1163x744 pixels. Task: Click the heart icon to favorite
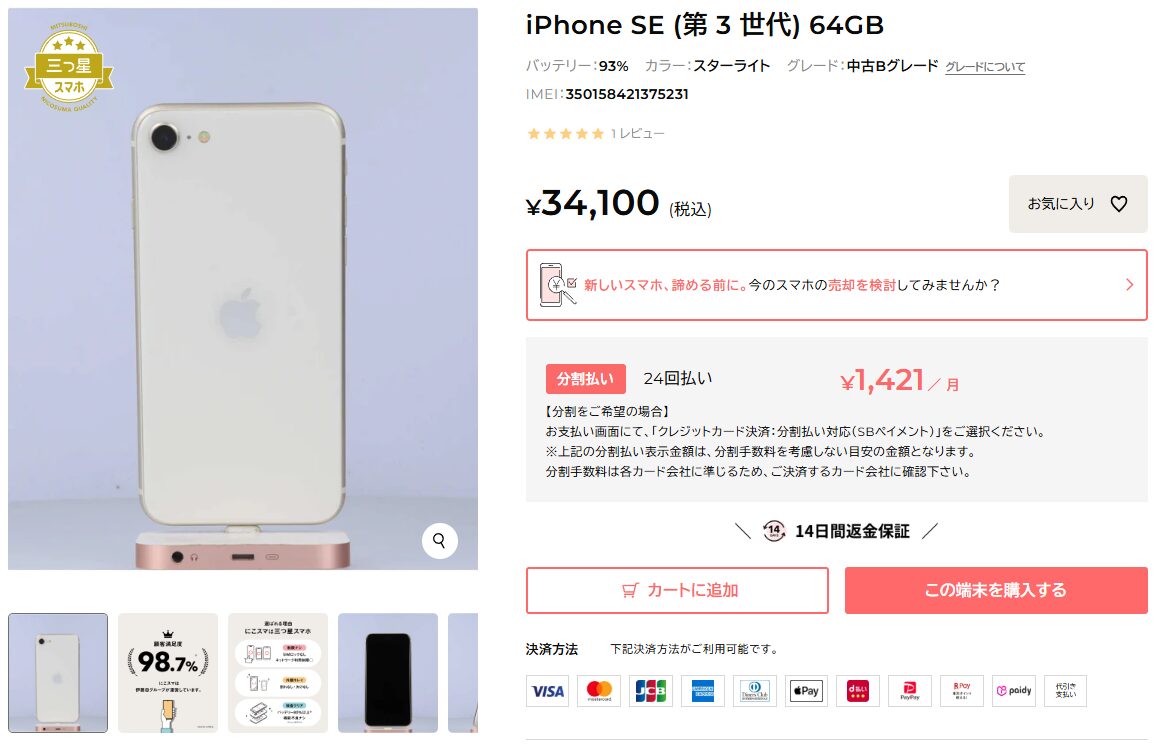tap(1118, 203)
